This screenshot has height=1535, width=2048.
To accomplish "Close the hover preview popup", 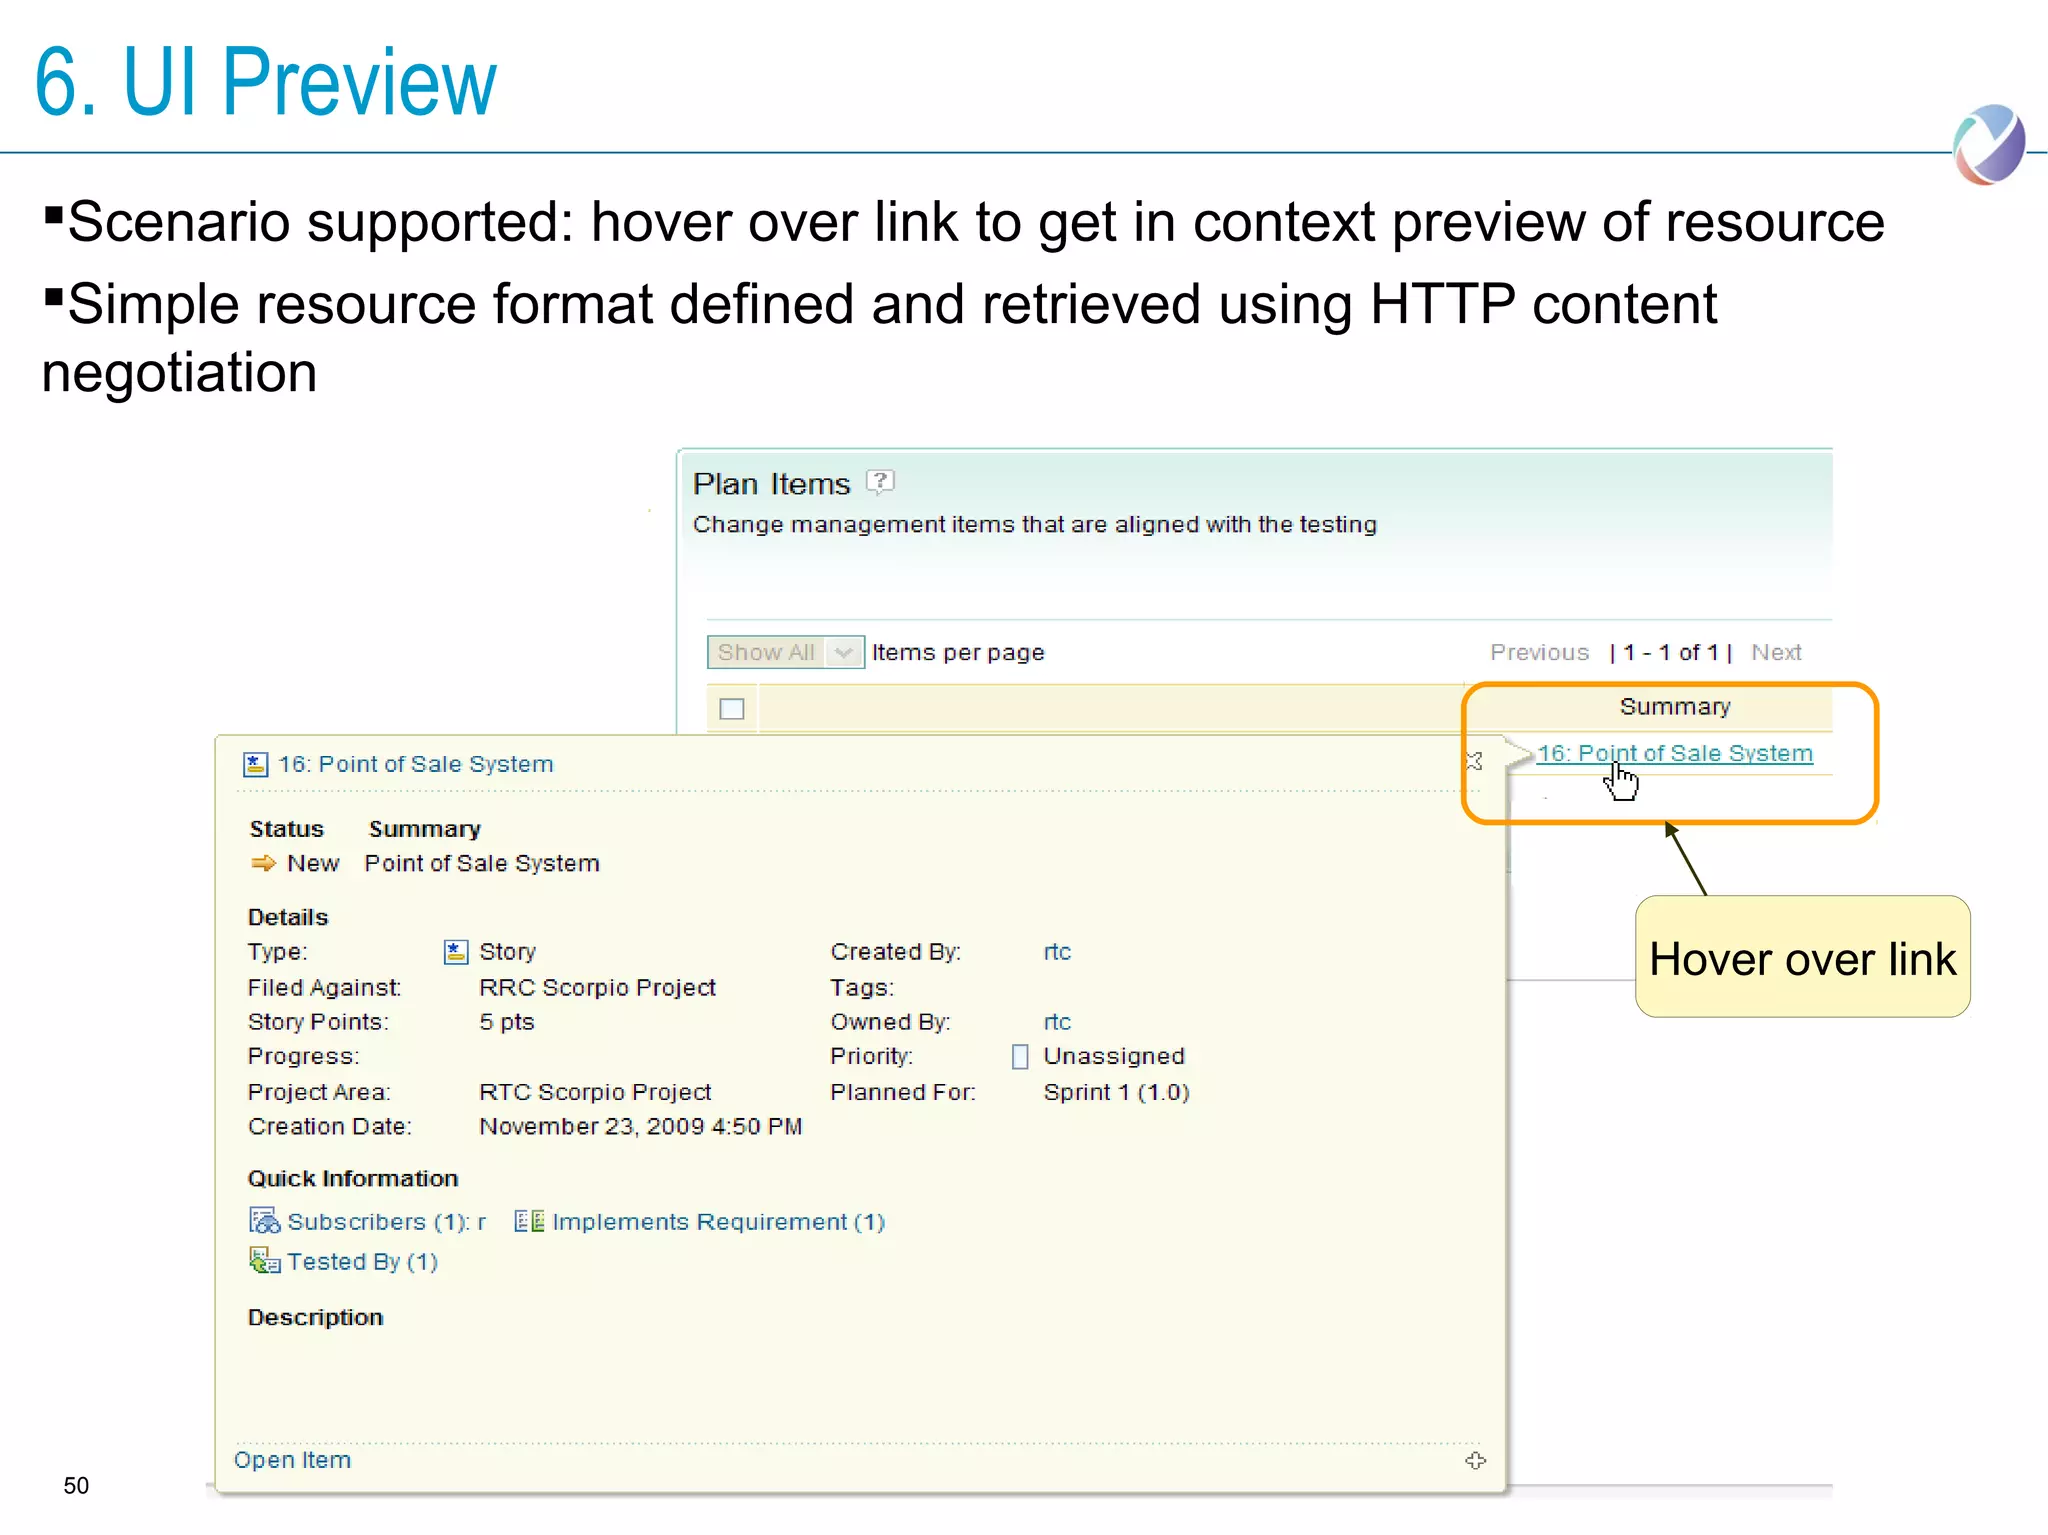I will click(1474, 762).
